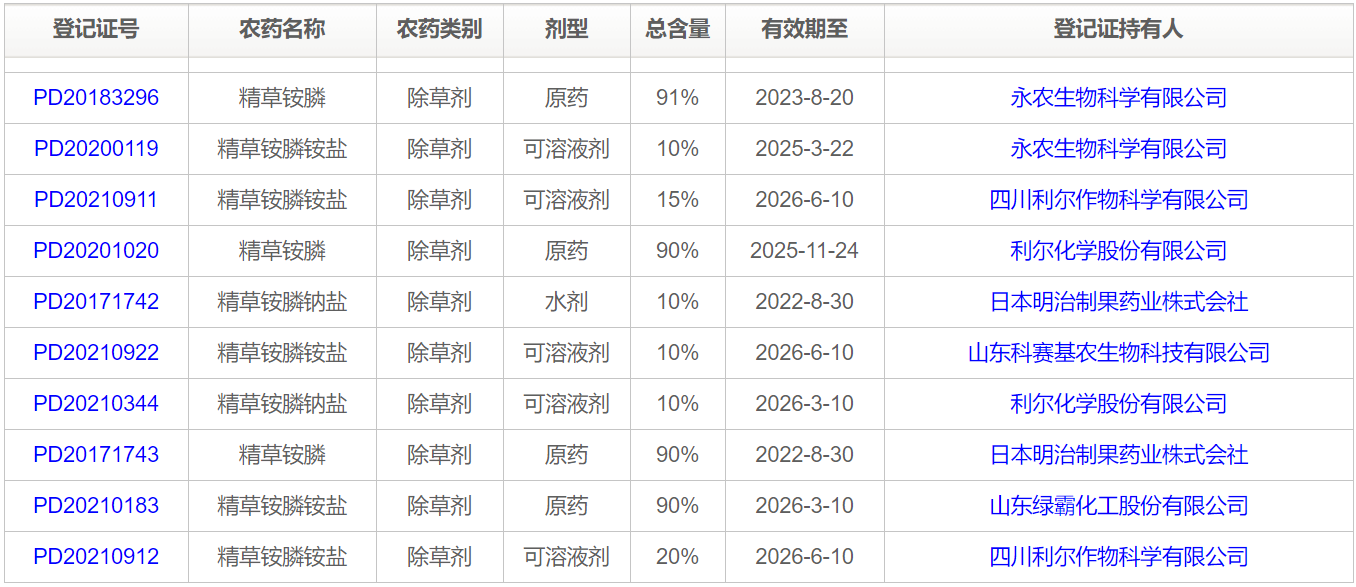Image resolution: width=1356 pixels, height=587 pixels.
Task: Open 利尔化学股份有限公司 in the PD20201020 row
Action: tap(1119, 251)
